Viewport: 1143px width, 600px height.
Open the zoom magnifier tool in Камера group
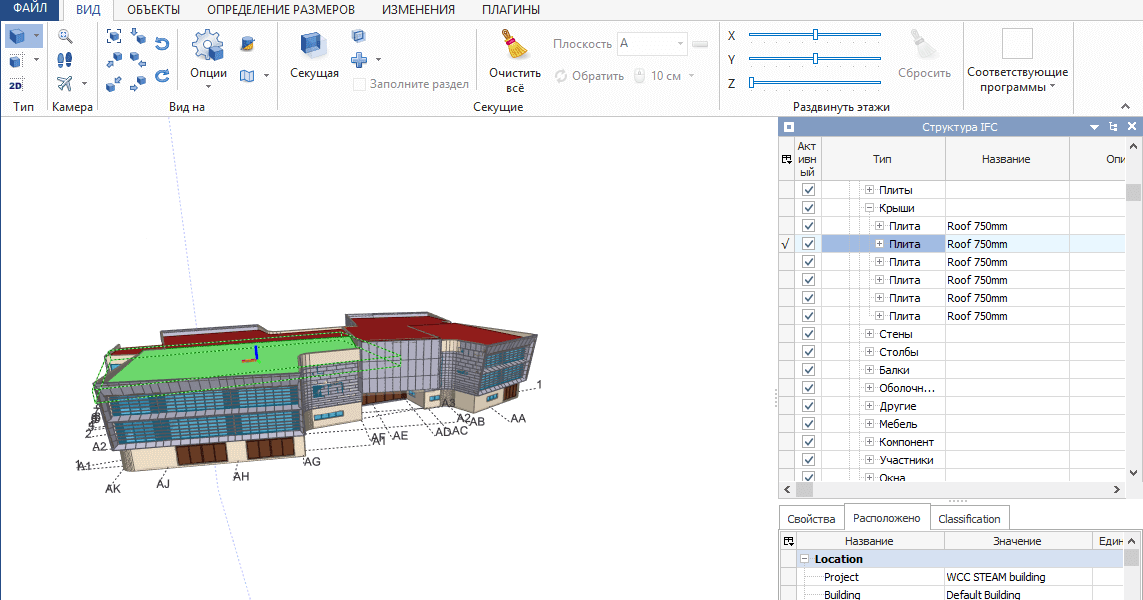coord(63,36)
